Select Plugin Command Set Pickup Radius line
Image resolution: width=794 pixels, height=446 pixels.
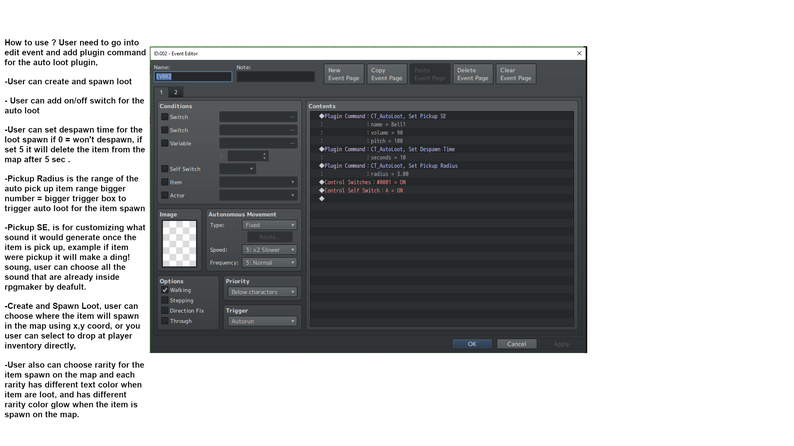[x=442, y=166]
